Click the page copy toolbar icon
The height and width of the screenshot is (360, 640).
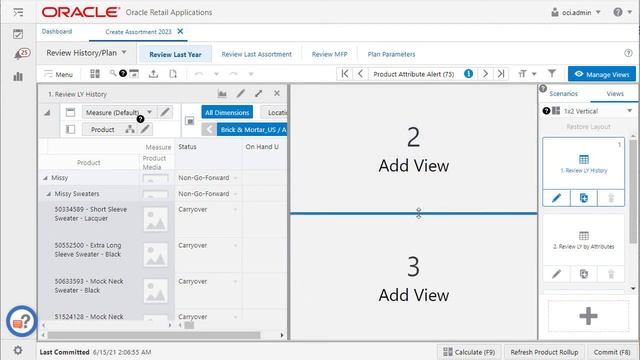[173, 73]
